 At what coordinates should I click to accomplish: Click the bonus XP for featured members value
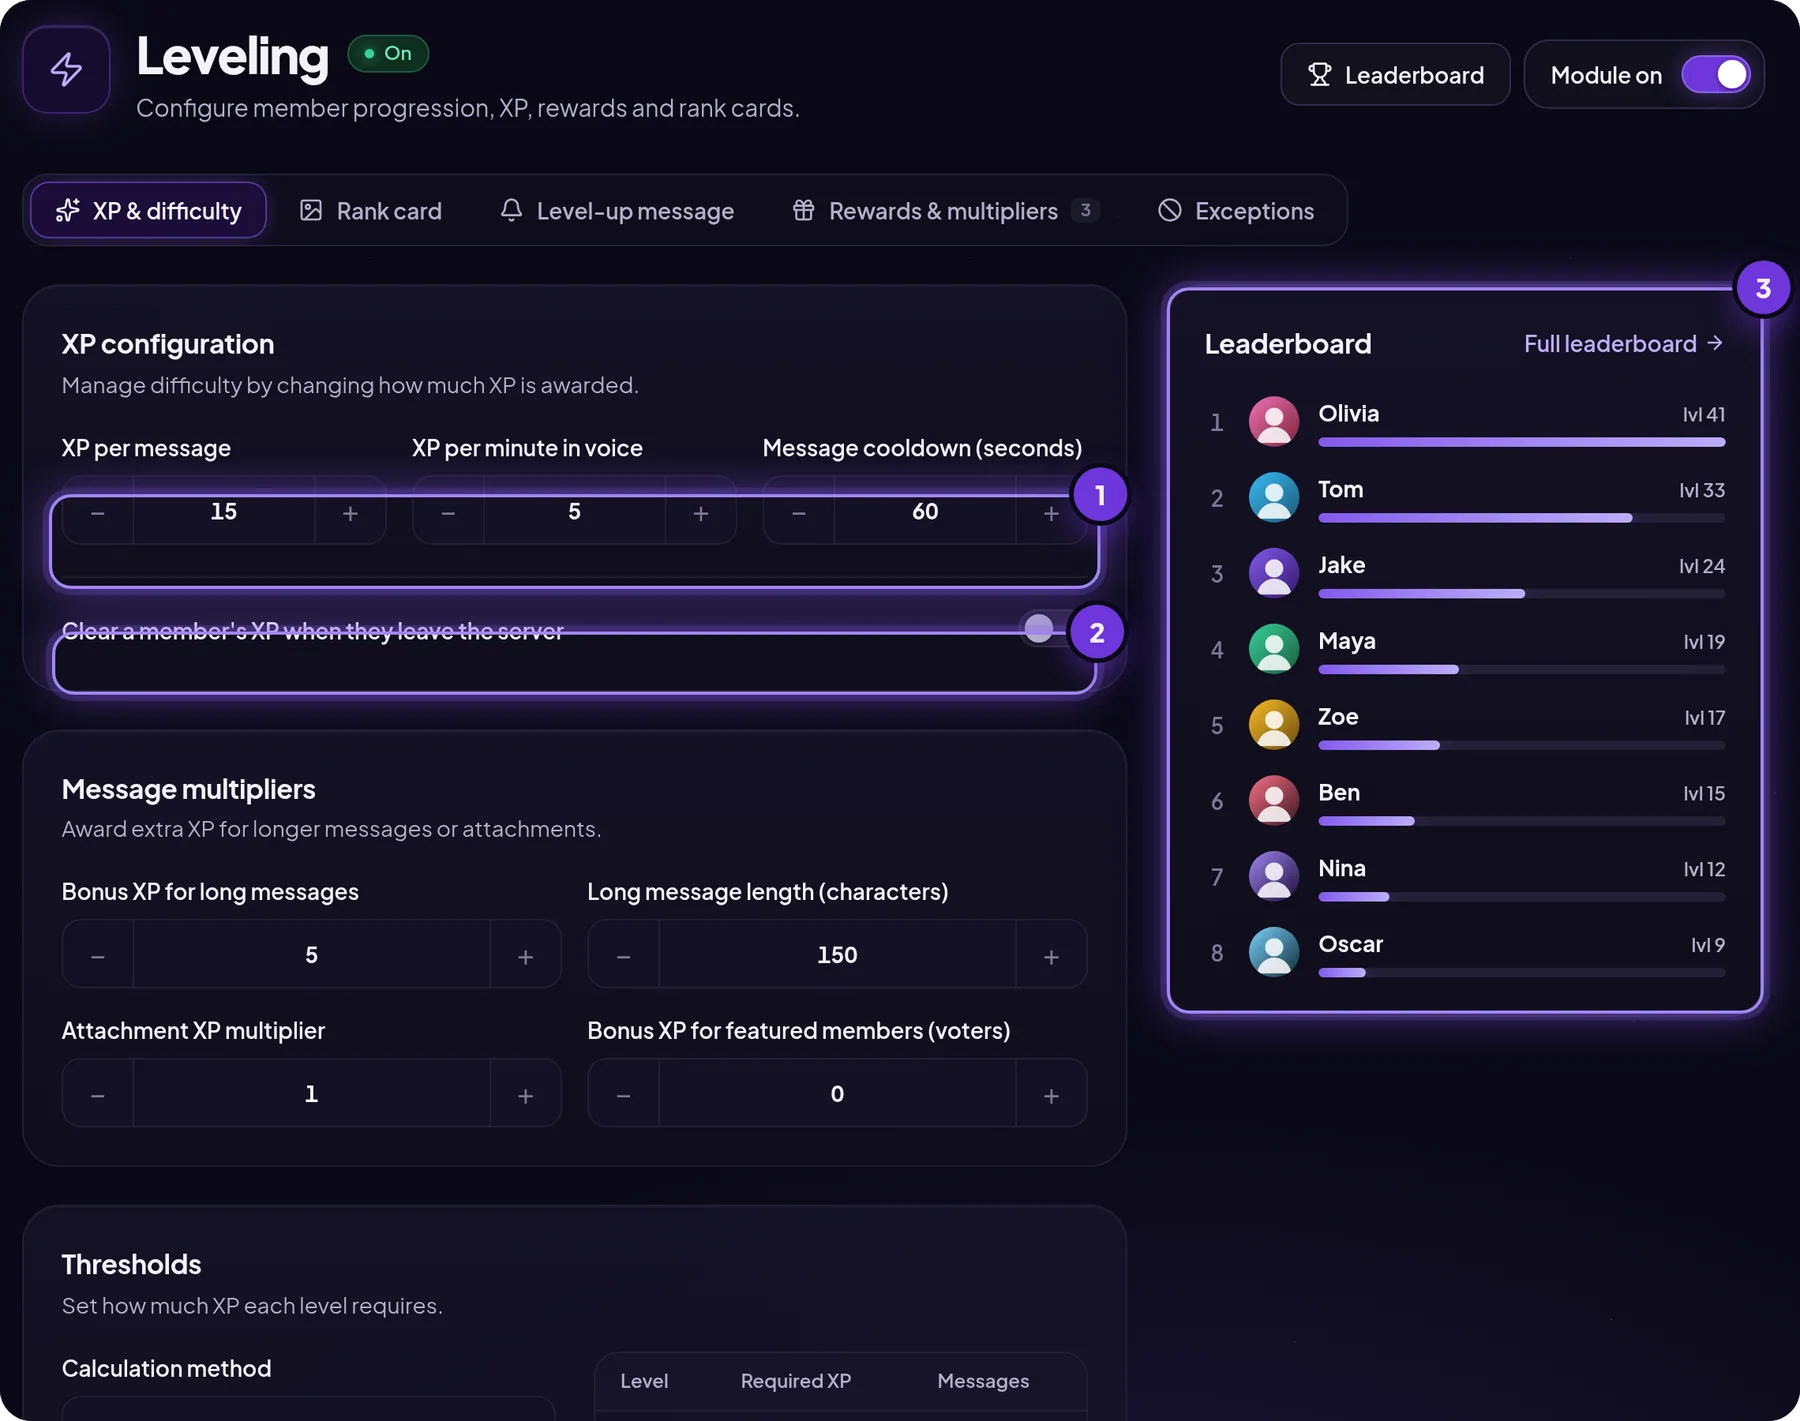click(837, 1094)
